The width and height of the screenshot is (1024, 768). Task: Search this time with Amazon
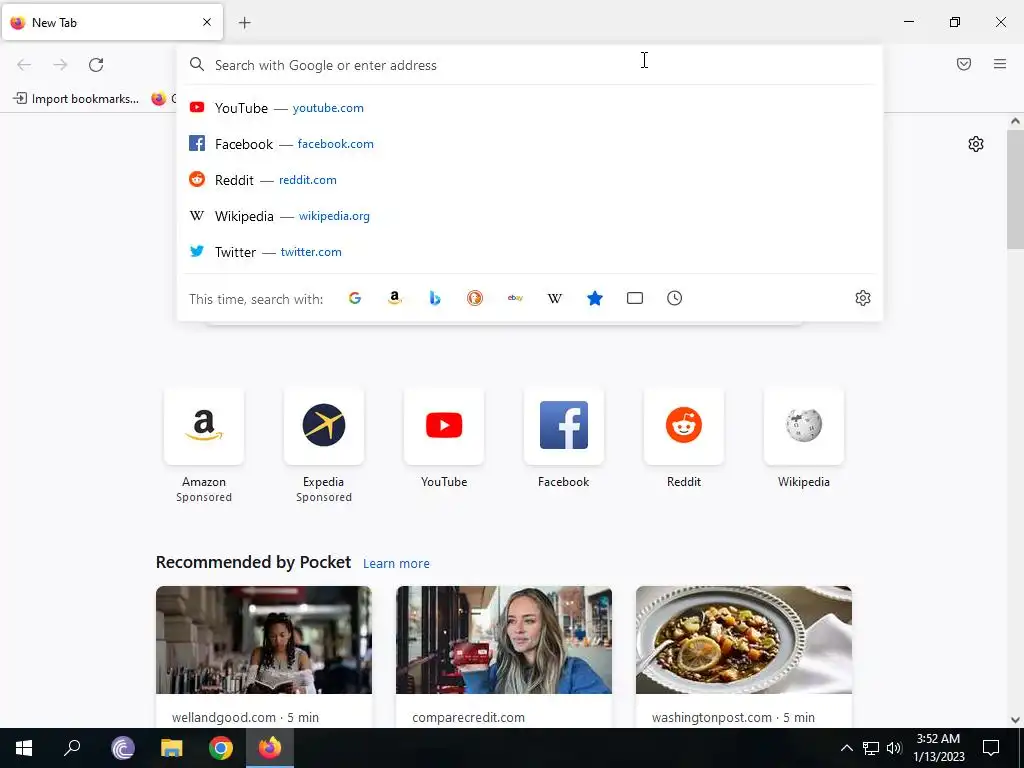(394, 298)
